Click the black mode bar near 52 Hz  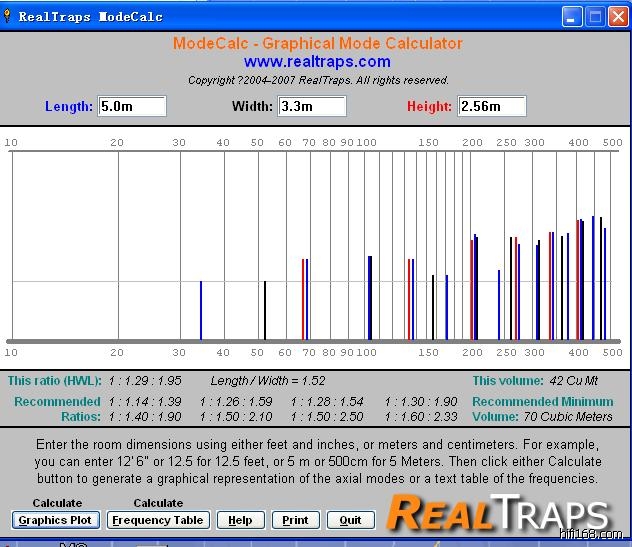click(x=265, y=310)
